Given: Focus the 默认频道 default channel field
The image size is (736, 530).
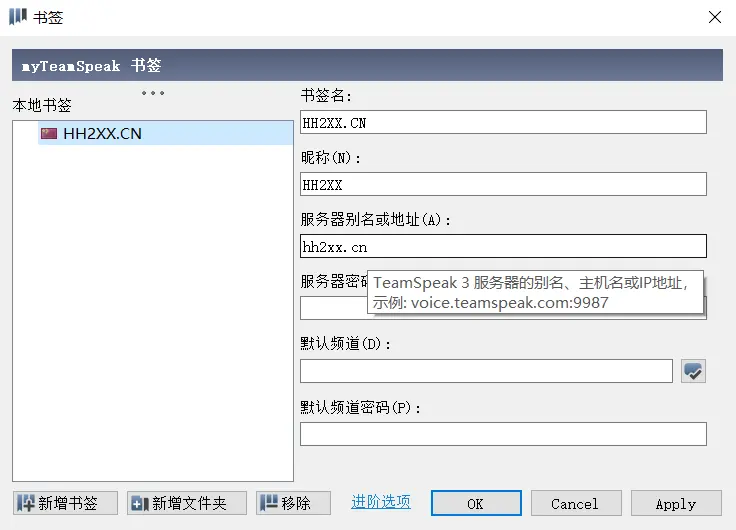Looking at the screenshot, I should tap(486, 371).
